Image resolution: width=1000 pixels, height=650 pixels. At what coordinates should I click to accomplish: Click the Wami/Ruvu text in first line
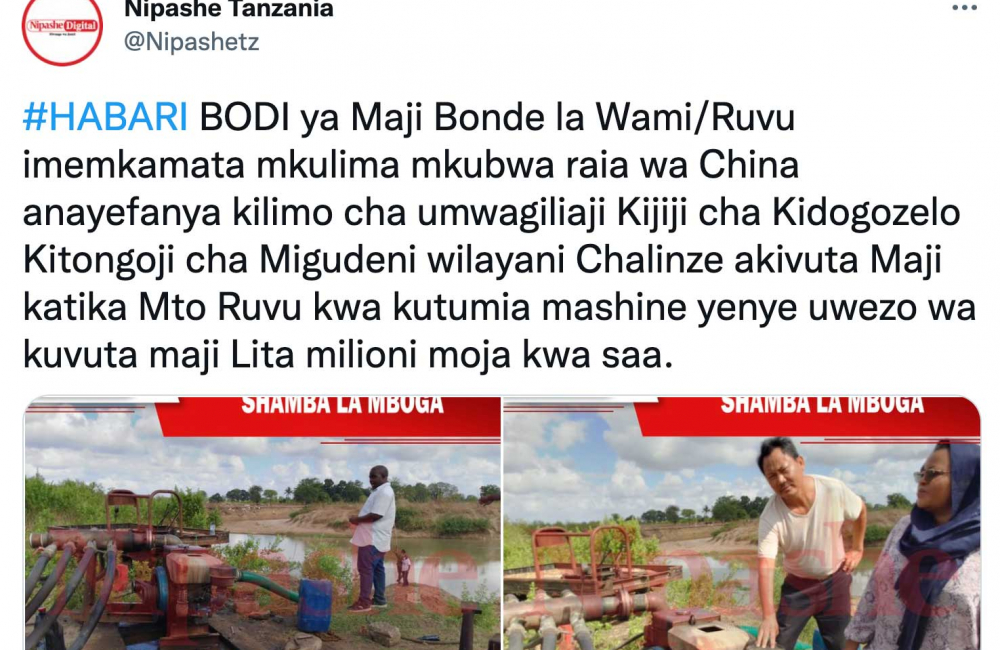click(695, 118)
